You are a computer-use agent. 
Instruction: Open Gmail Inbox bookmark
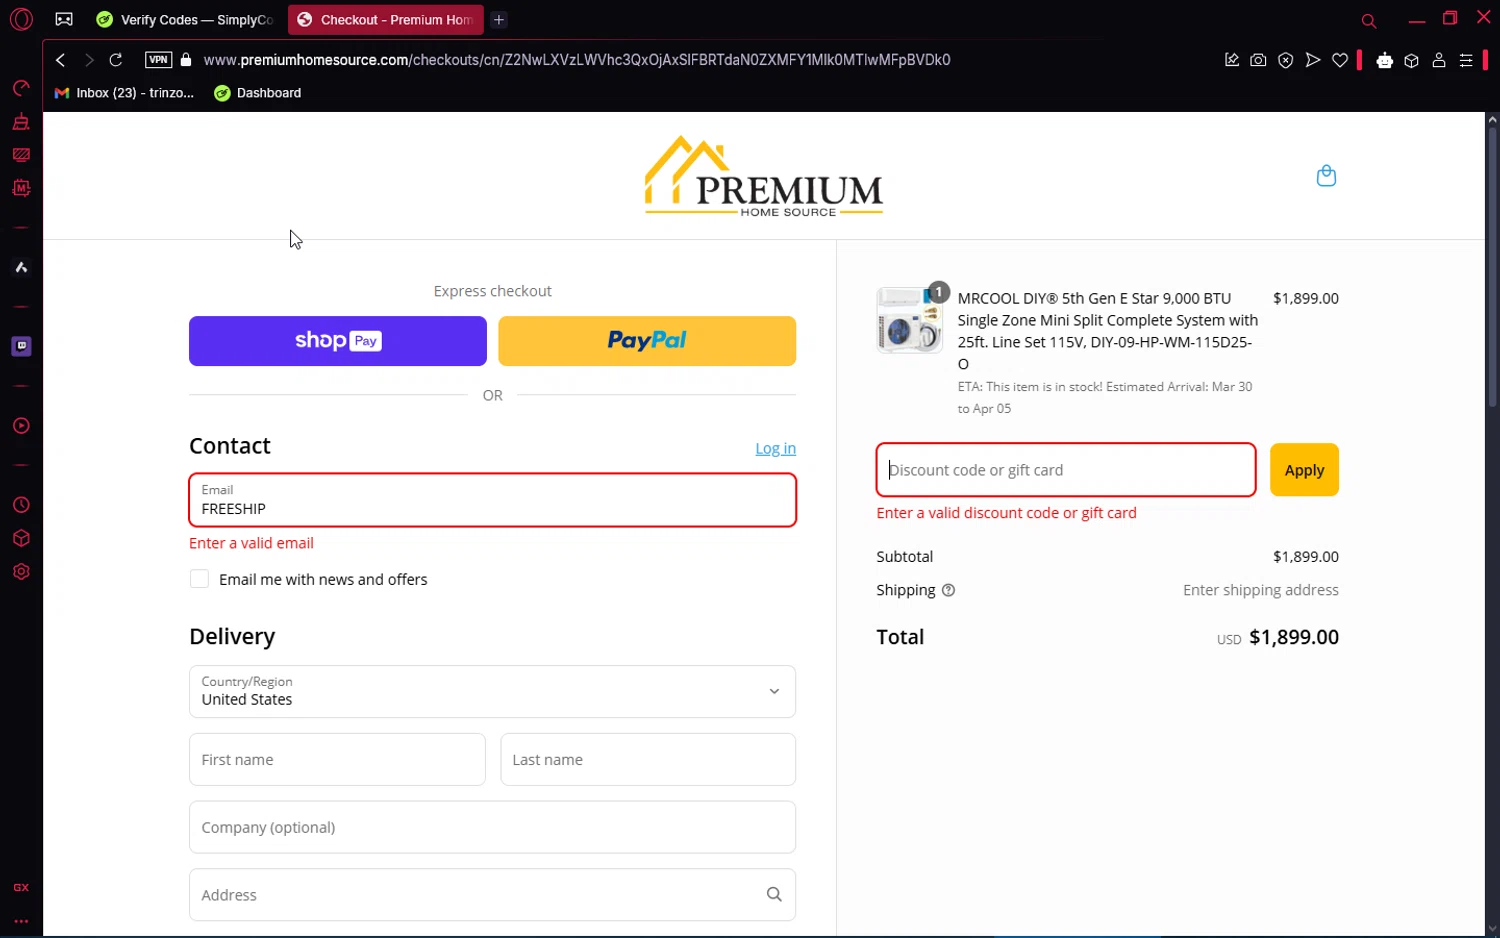point(124,93)
